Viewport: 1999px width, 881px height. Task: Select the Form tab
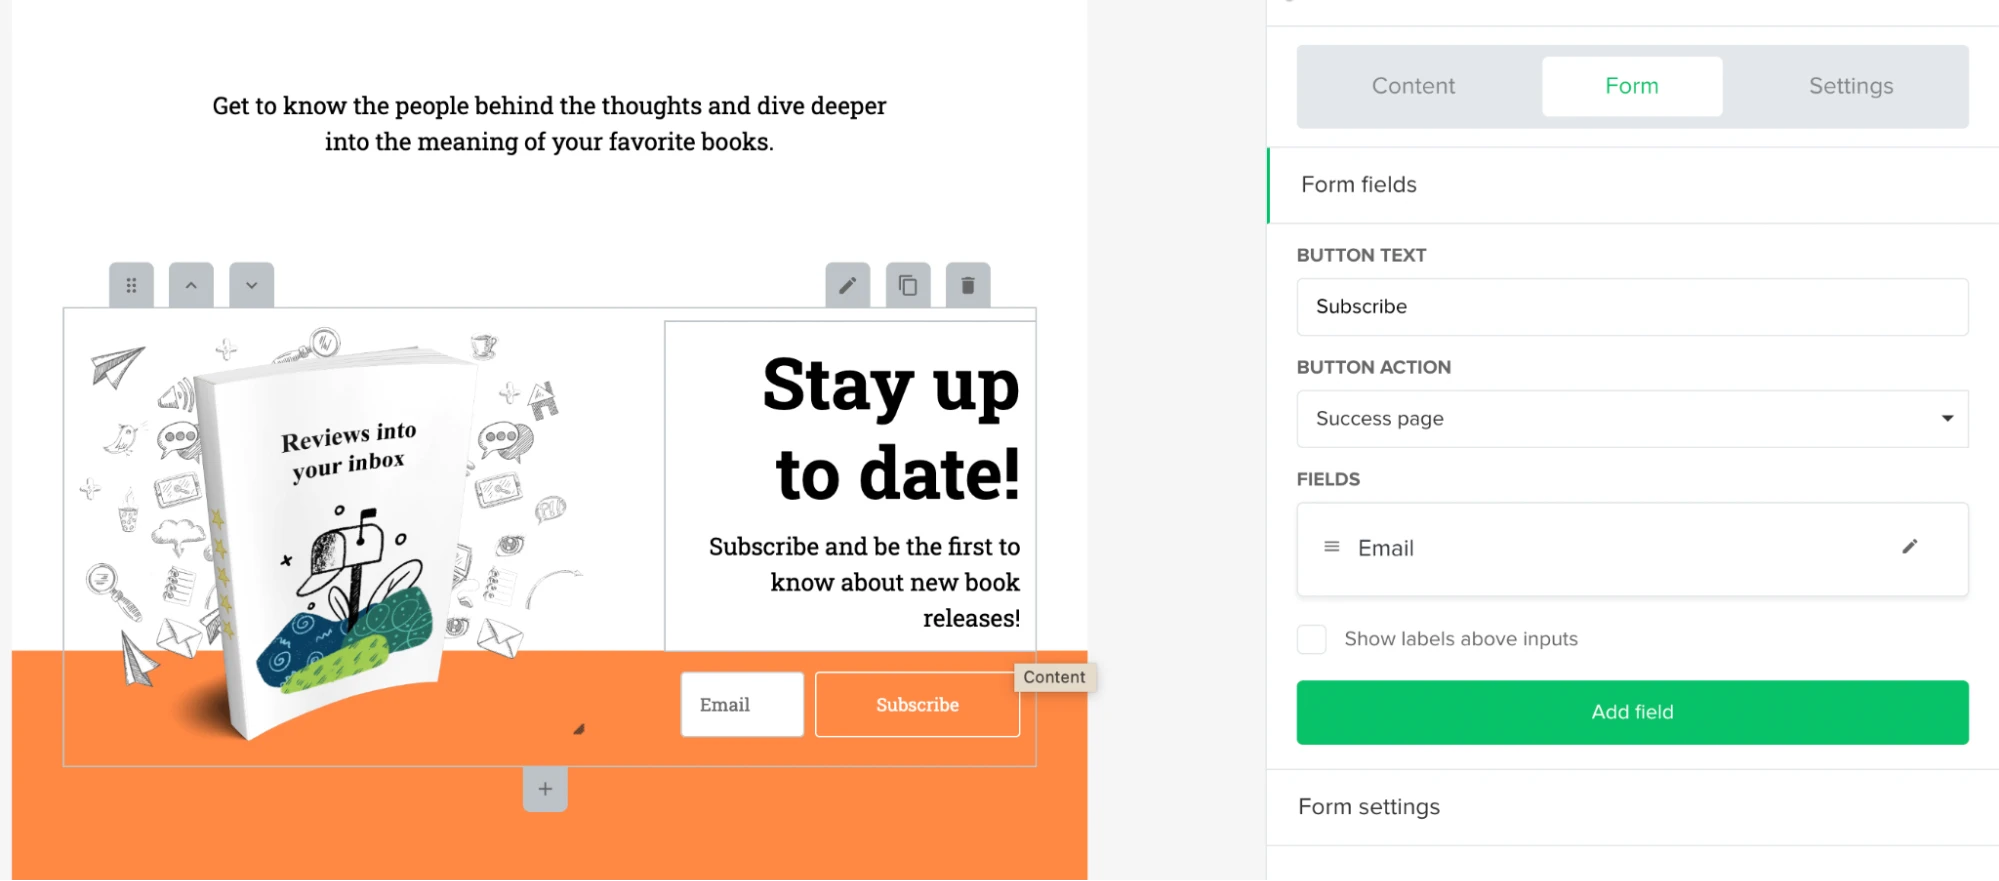(1631, 86)
